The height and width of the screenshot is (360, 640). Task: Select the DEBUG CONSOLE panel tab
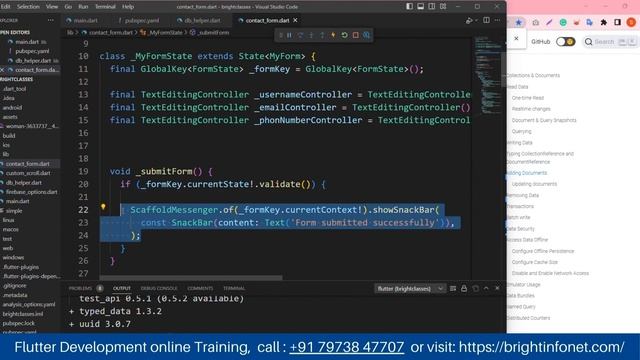(159, 288)
